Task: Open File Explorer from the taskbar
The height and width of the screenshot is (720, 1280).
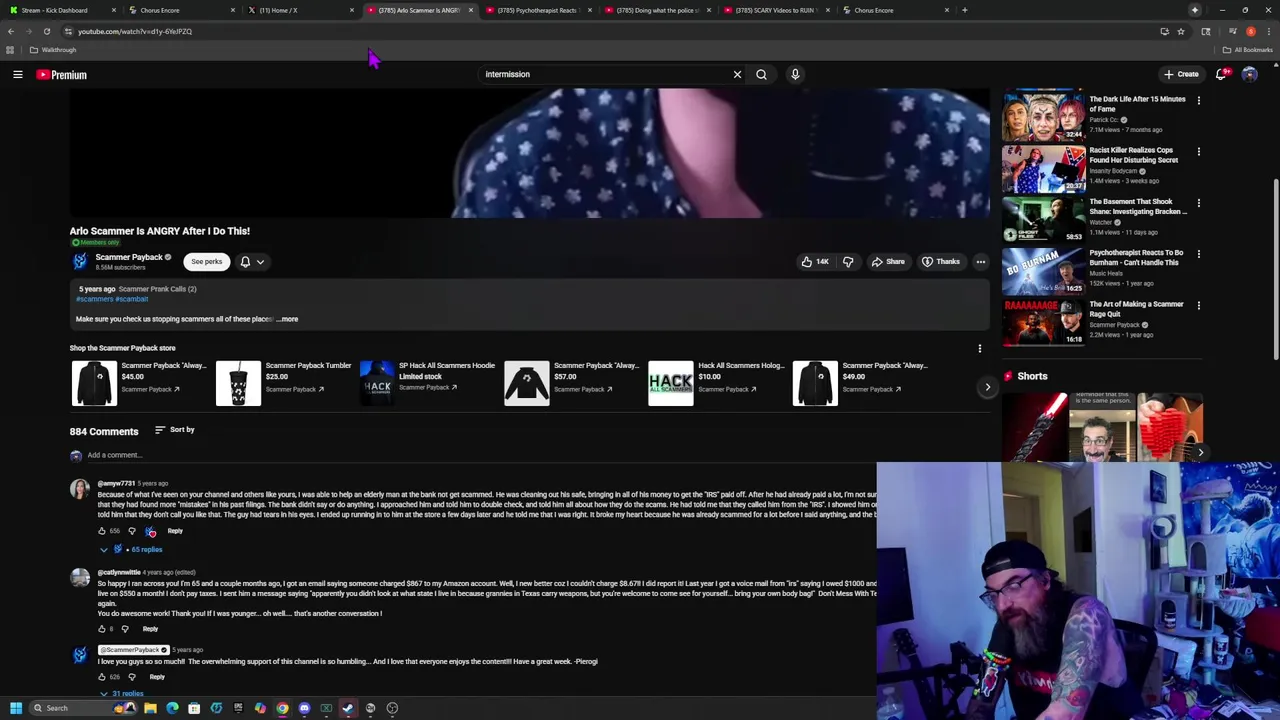Action: (x=150, y=708)
